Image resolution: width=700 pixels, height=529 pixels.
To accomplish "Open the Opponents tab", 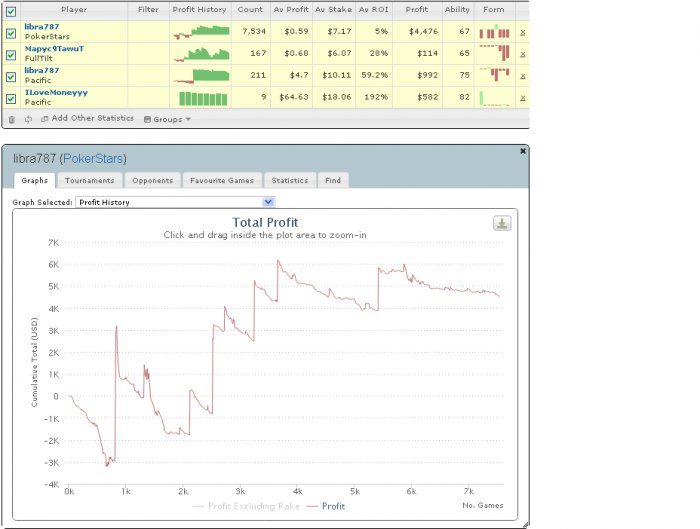I will tap(153, 180).
